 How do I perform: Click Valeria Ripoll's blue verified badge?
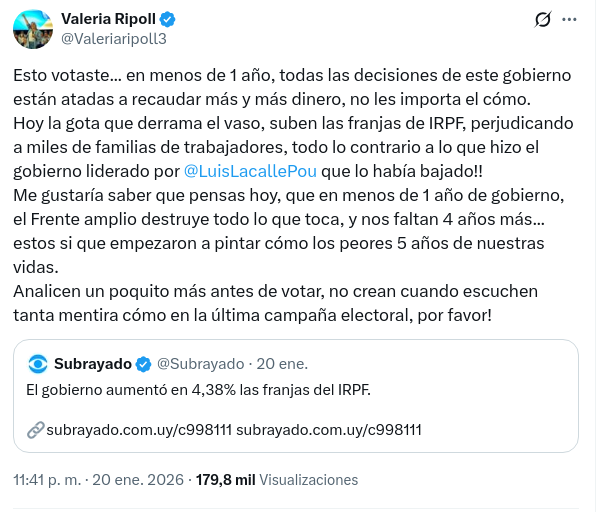(x=168, y=19)
